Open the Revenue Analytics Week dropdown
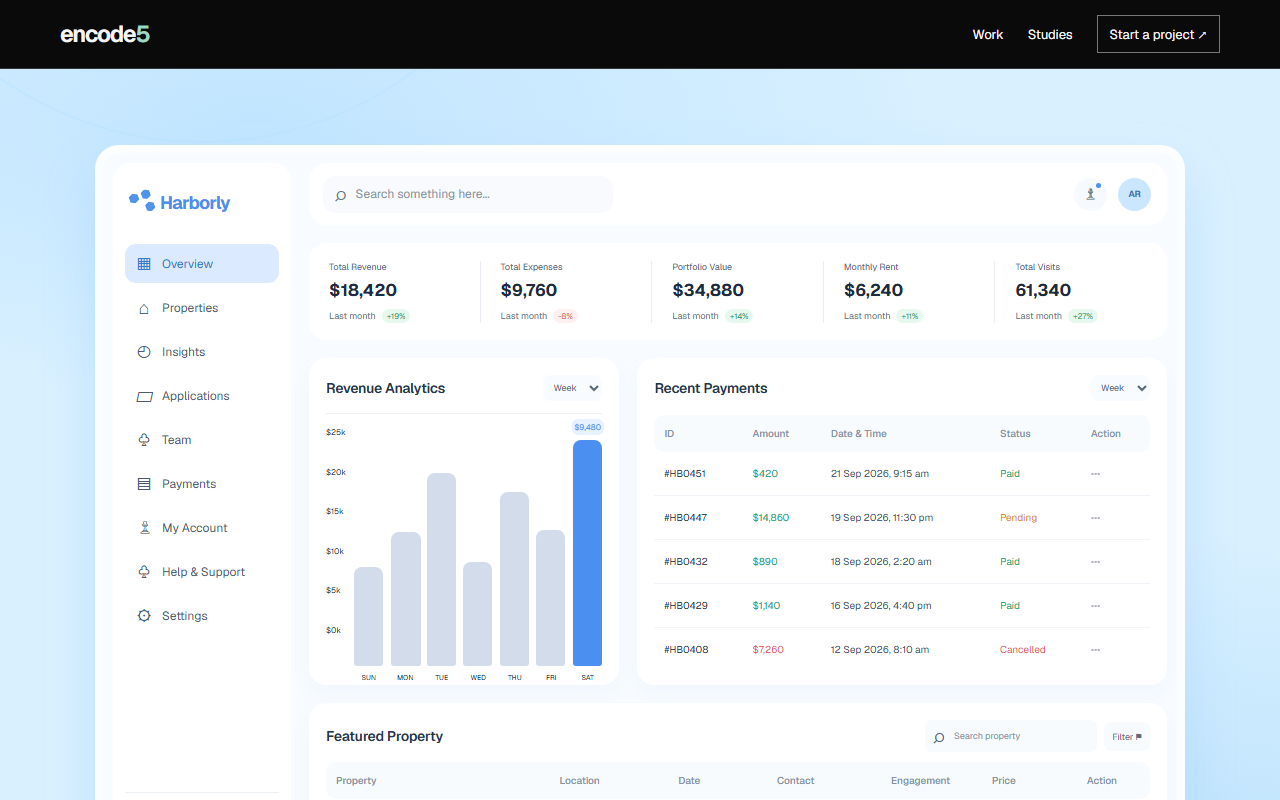 pos(574,388)
